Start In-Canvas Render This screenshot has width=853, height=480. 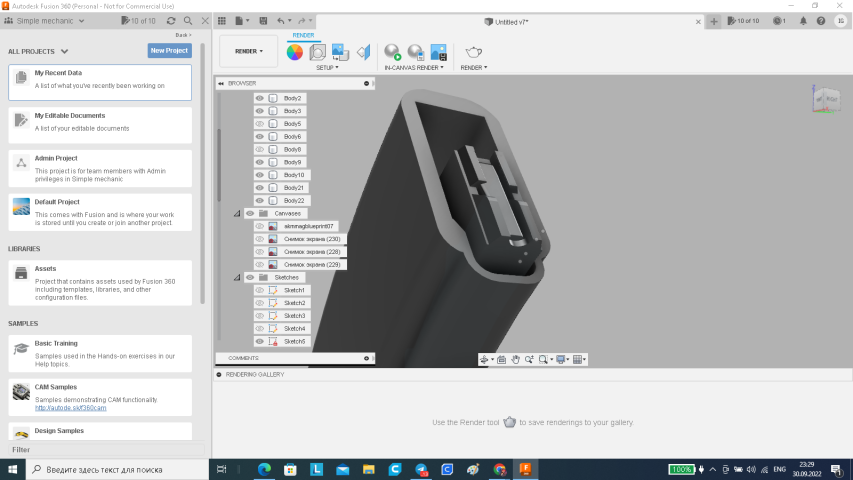pos(392,52)
